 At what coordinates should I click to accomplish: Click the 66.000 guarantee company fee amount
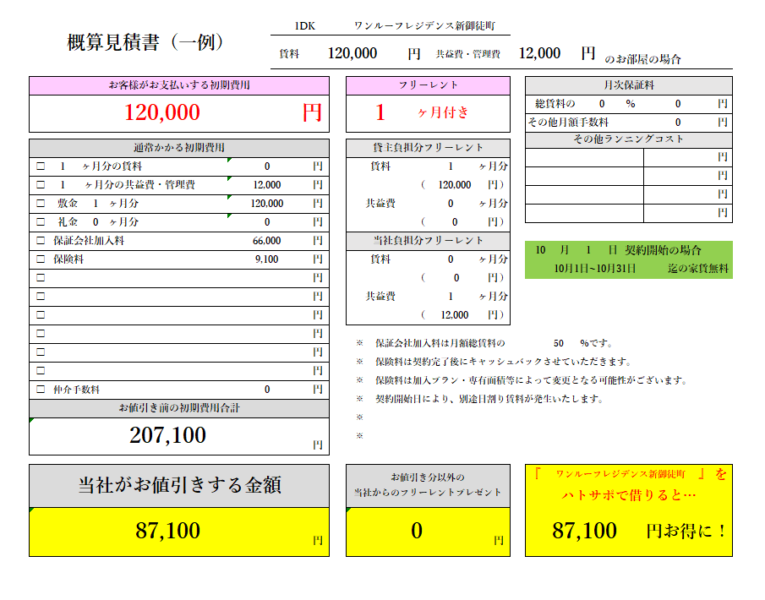tap(266, 241)
